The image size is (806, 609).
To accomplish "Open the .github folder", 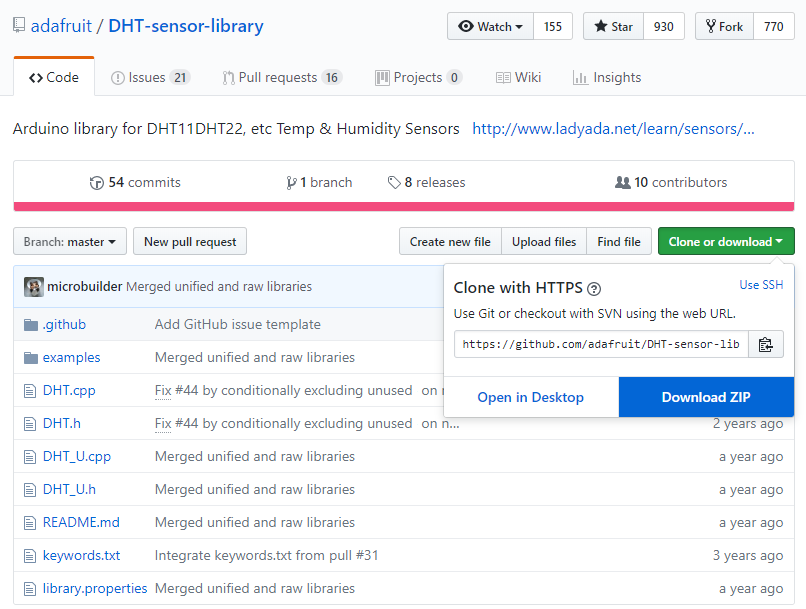I will click(64, 324).
